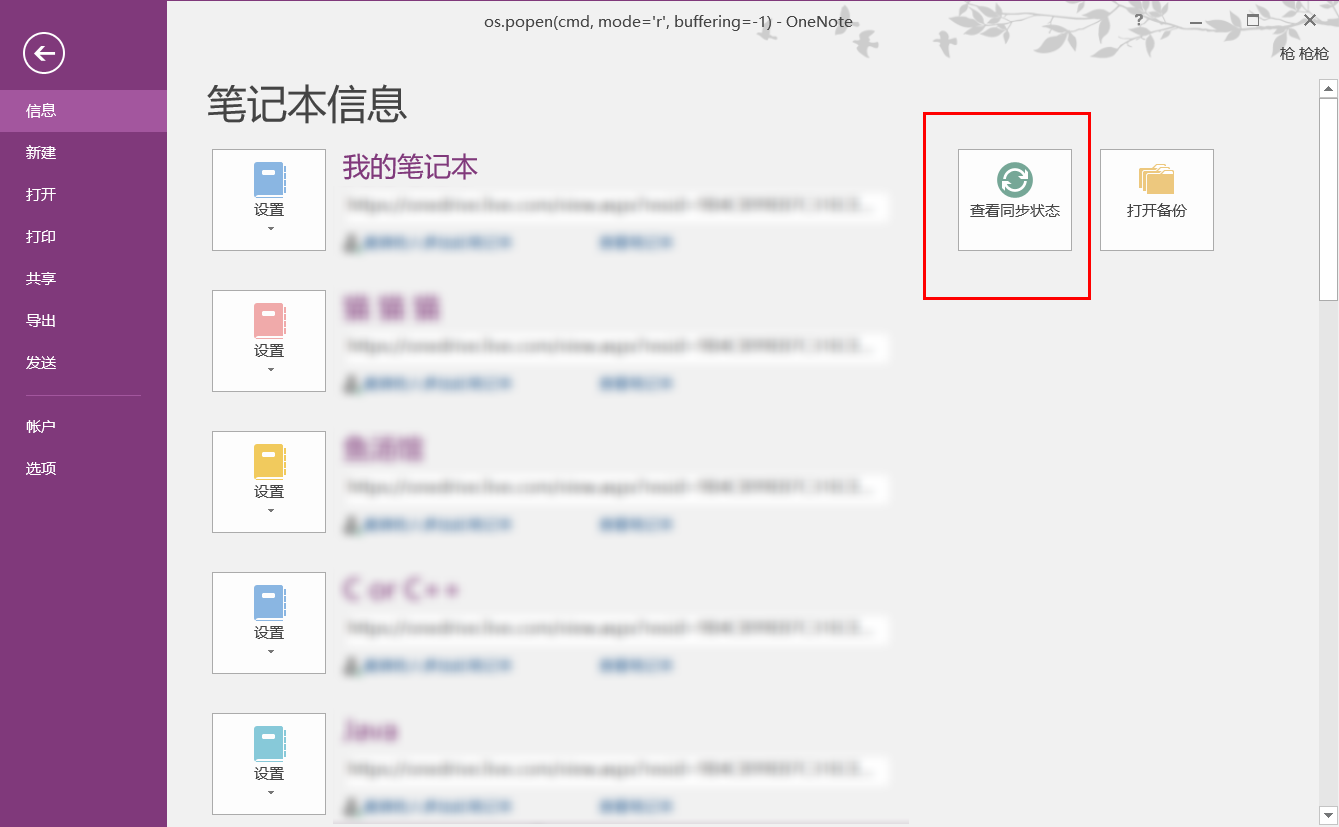Click the 查看同步状态 button

(1013, 200)
